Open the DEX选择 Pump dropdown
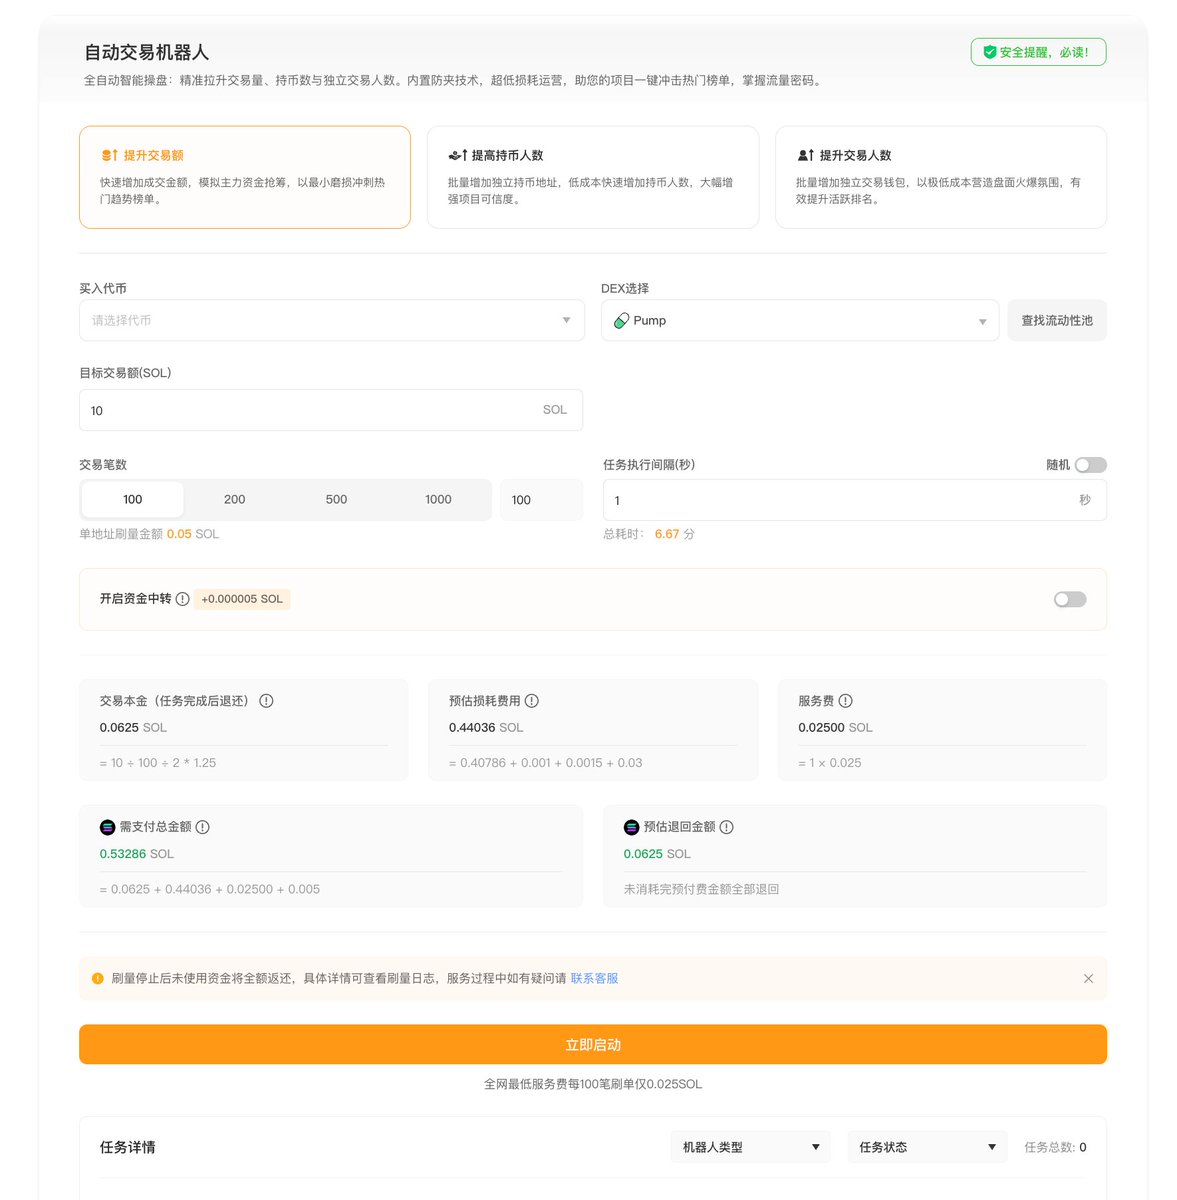The width and height of the screenshot is (1177, 1200). tap(800, 320)
